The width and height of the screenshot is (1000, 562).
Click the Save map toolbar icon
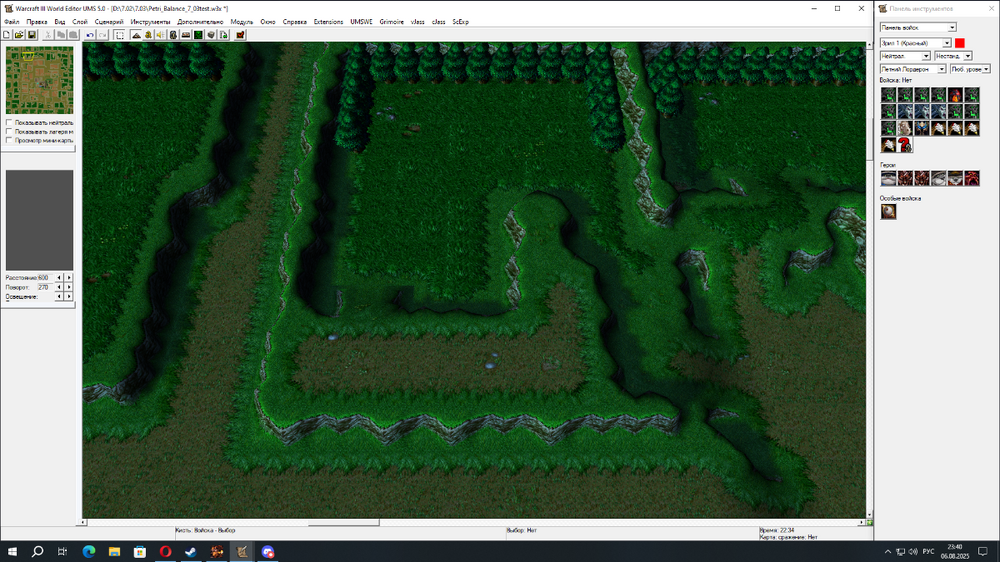32,35
